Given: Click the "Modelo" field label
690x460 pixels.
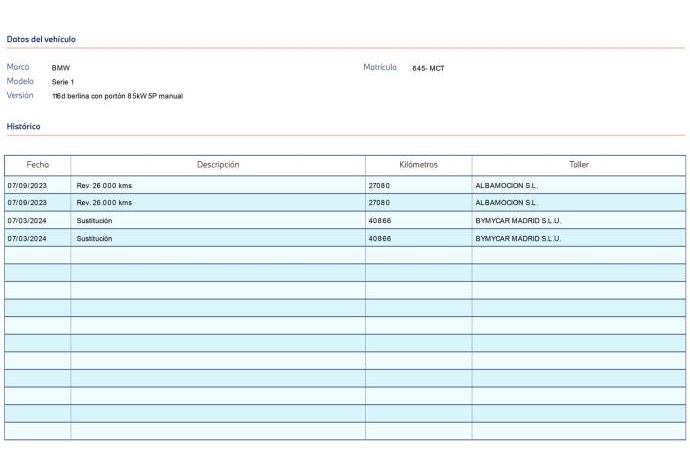Looking at the screenshot, I should pos(21,81).
